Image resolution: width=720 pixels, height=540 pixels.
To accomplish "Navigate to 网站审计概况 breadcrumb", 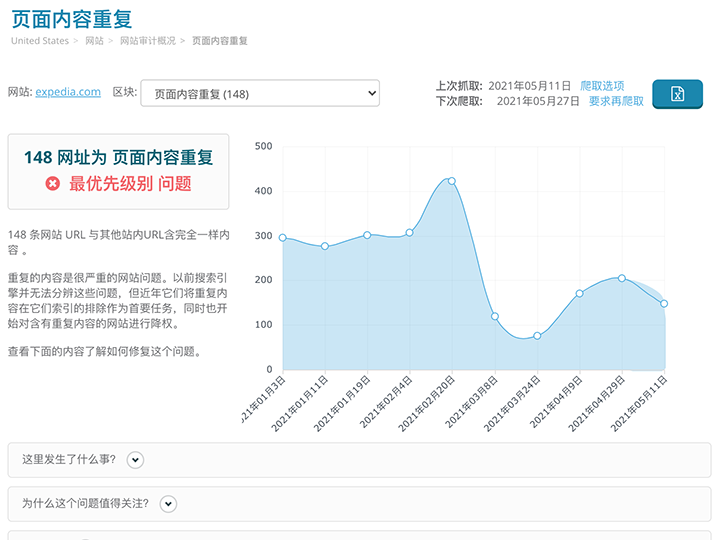I will (147, 41).
